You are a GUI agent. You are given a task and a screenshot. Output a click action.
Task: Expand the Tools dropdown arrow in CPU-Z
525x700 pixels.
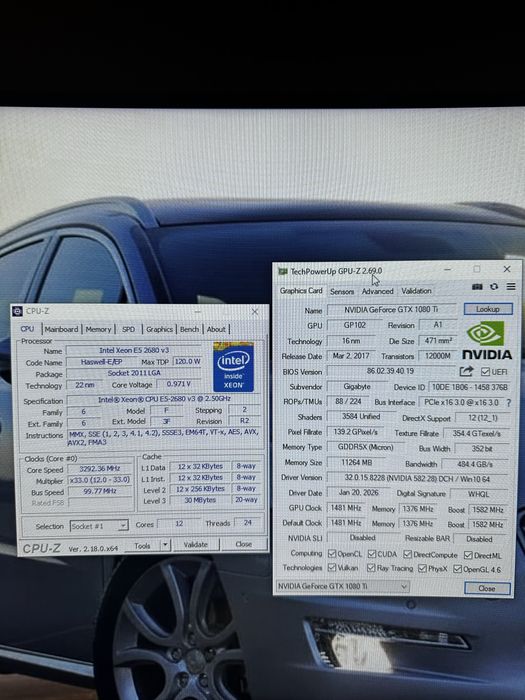coord(165,545)
